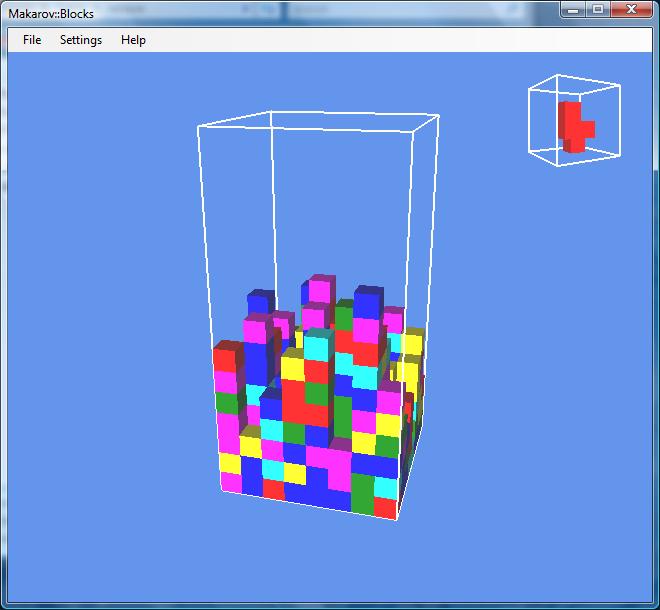Open the Settings menu

coord(81,40)
